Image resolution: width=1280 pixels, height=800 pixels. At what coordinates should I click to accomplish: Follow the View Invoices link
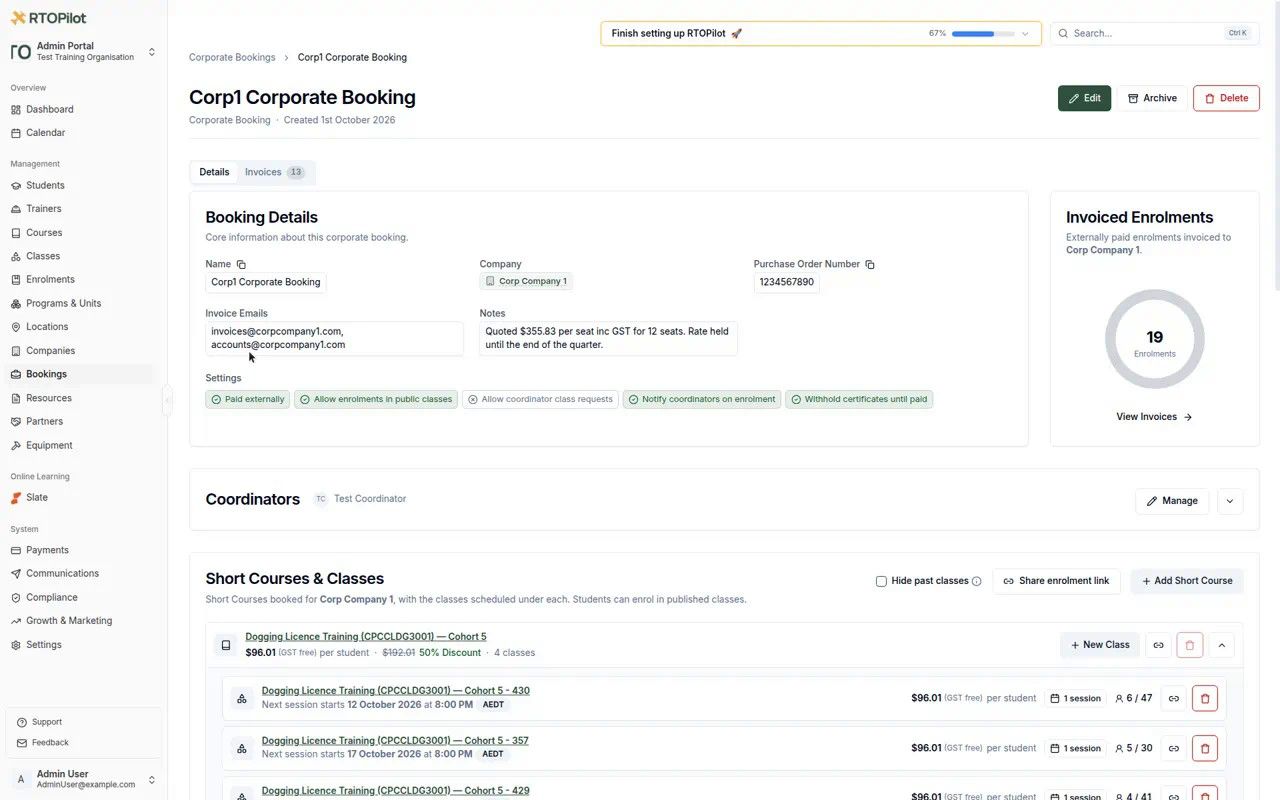(1154, 417)
